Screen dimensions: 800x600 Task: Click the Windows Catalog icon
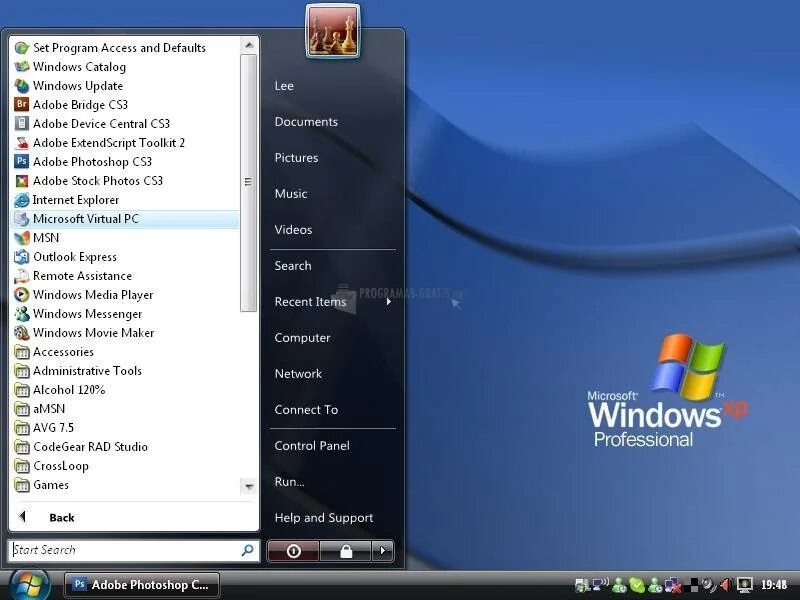coord(21,67)
